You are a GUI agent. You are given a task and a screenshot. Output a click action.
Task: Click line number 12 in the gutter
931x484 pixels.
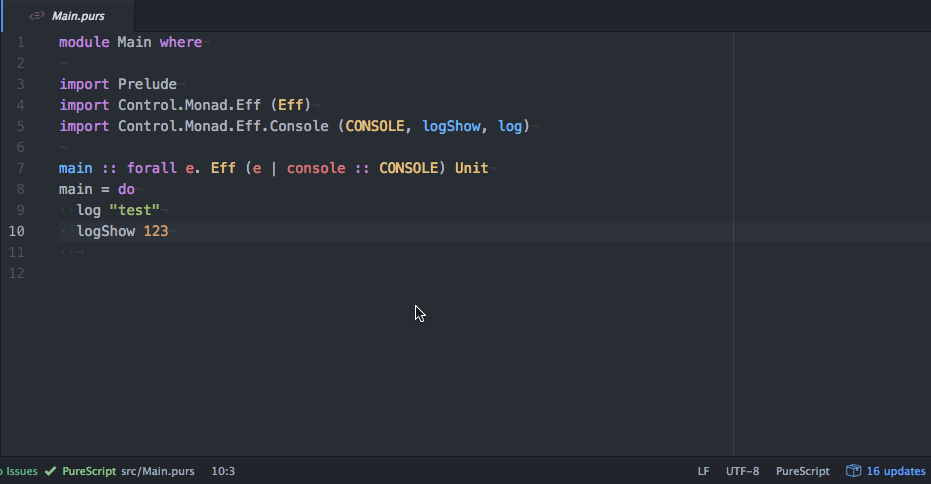17,273
